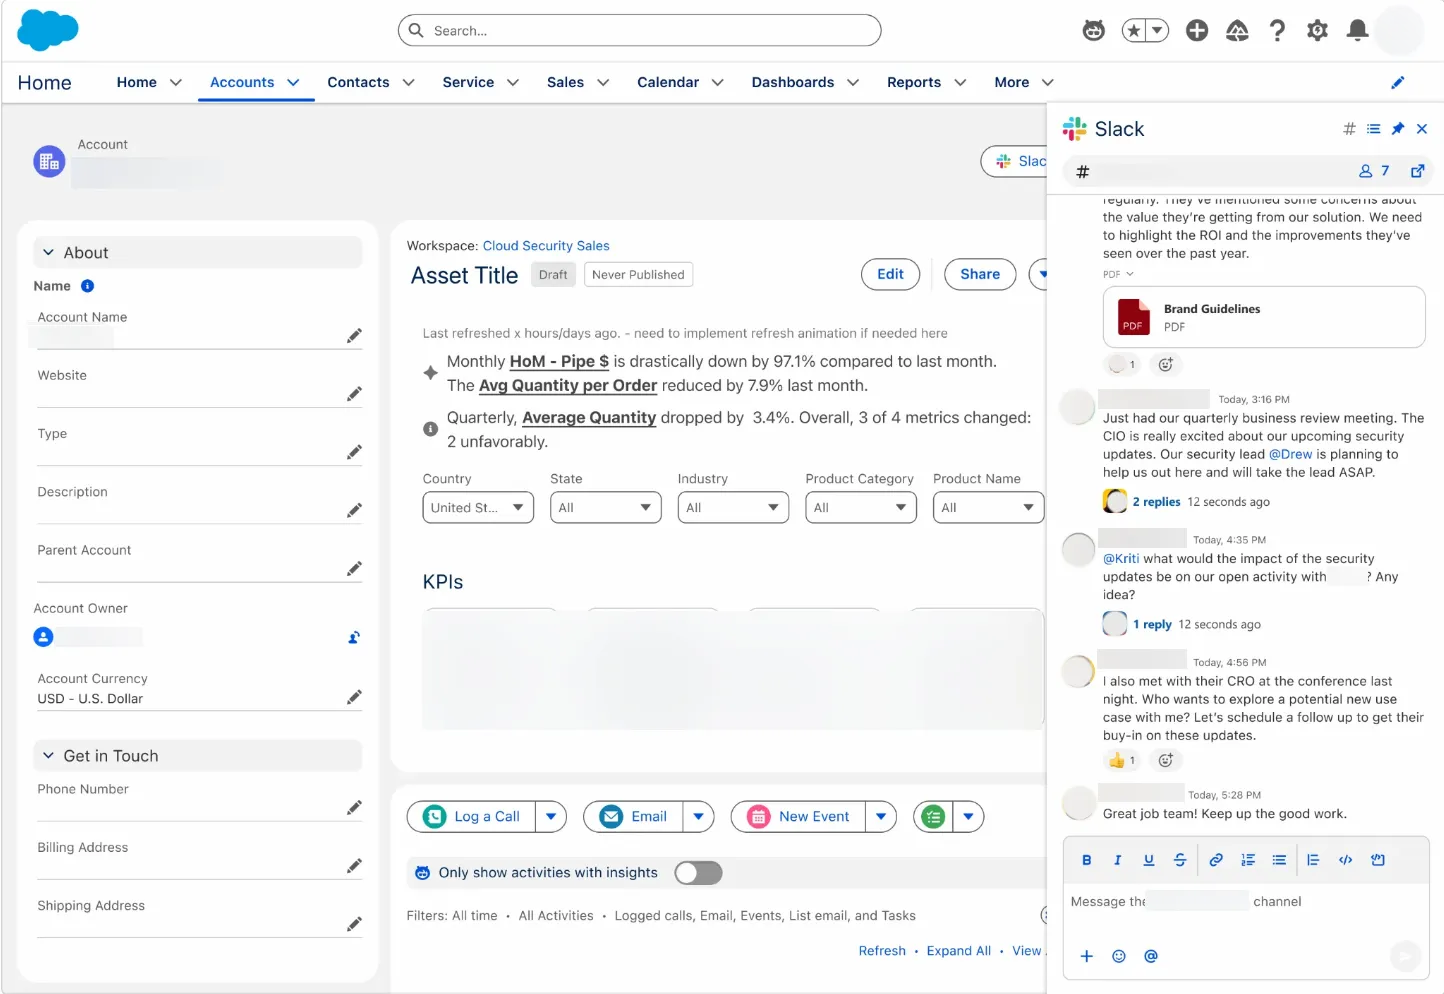Open the Help question mark icon
Screen dimensions: 1444x994
pos(1277,31)
